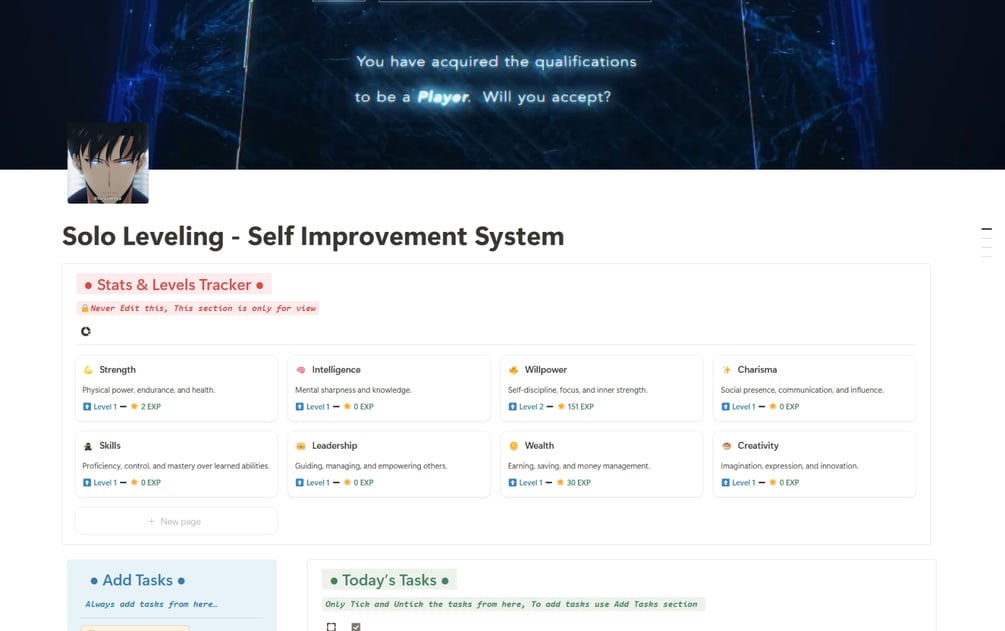The image size is (1005, 631).
Task: Click the blue level arrow icon in Wealth card
Action: click(512, 482)
